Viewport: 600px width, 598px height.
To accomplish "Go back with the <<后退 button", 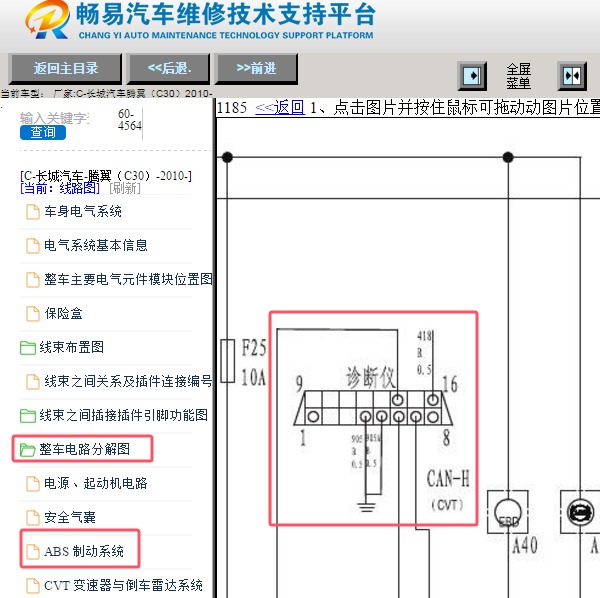I will pos(169,69).
